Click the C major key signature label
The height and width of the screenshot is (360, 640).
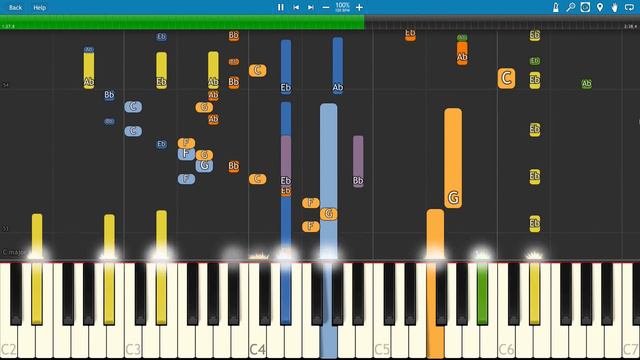[13, 252]
